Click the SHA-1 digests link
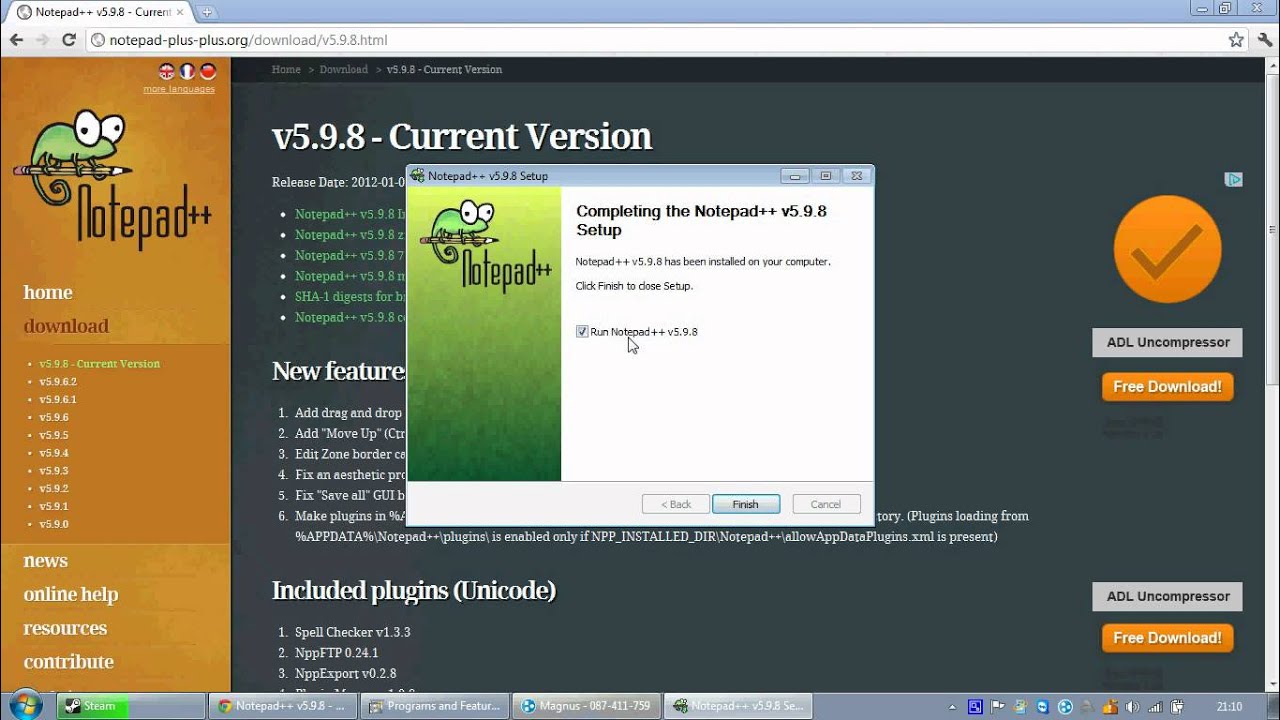The image size is (1280, 720). (x=350, y=297)
